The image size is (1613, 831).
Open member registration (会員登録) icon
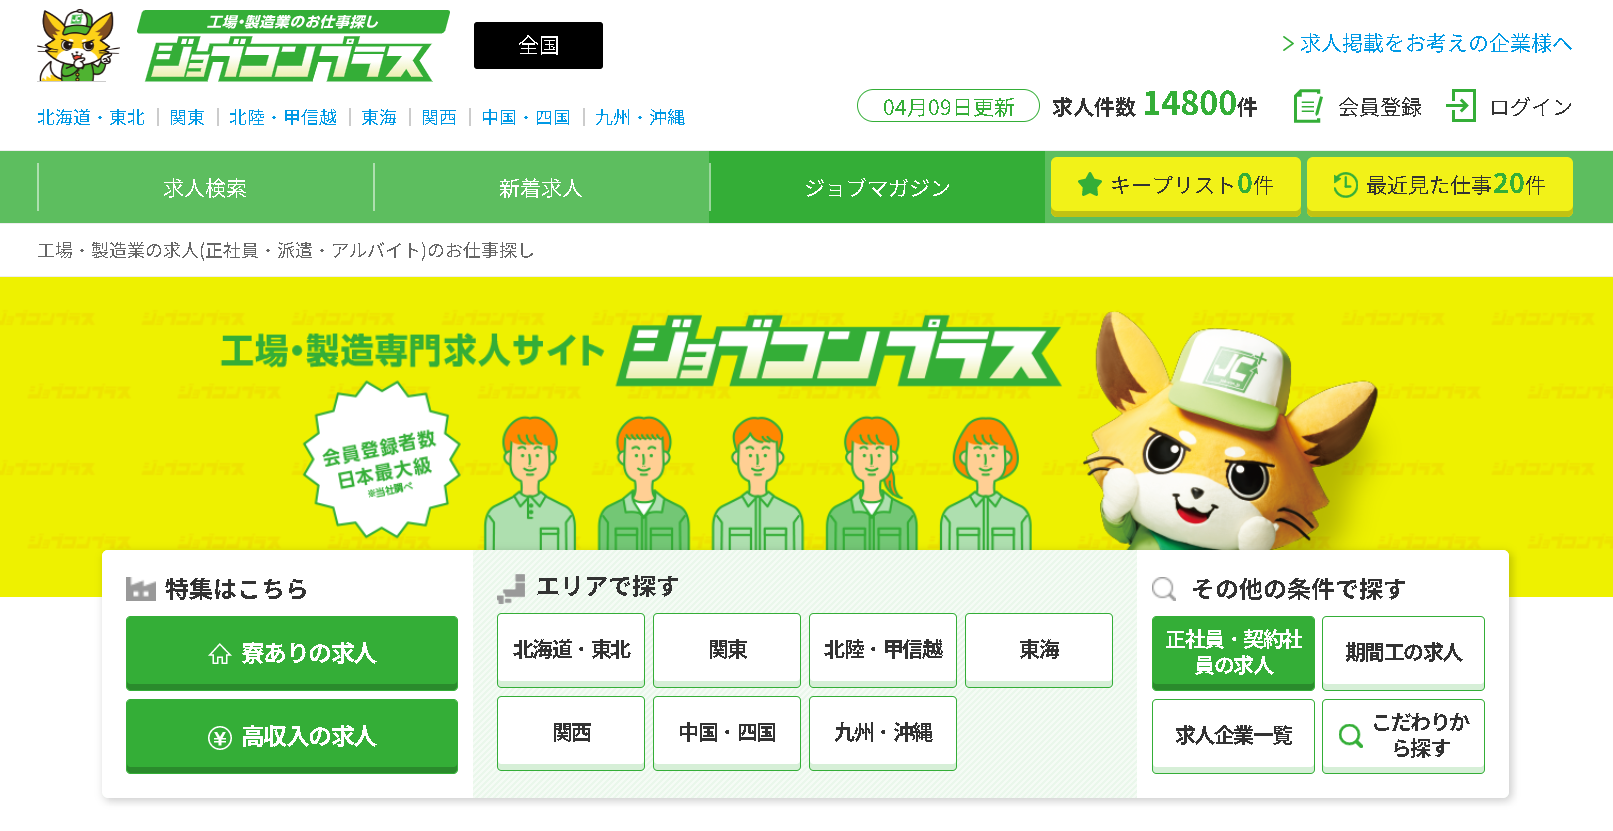coord(1308,106)
